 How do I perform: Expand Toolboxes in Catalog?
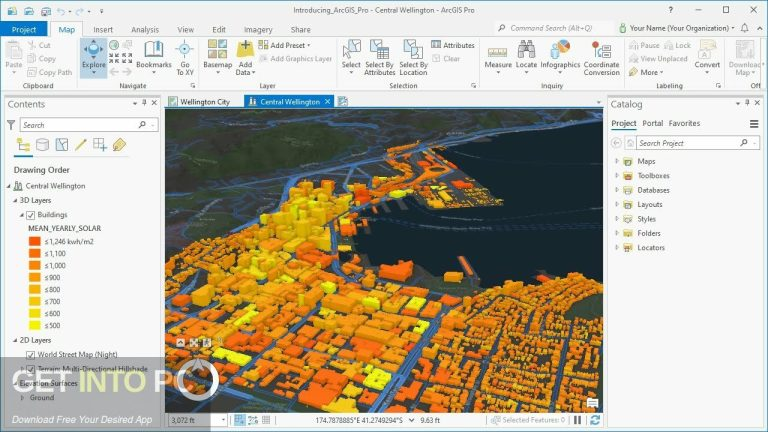[617, 175]
